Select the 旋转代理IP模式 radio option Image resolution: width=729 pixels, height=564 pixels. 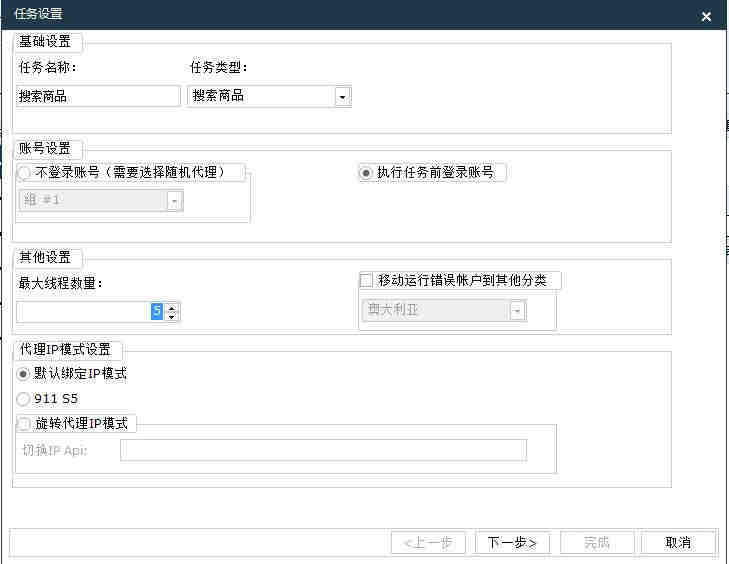(x=24, y=423)
